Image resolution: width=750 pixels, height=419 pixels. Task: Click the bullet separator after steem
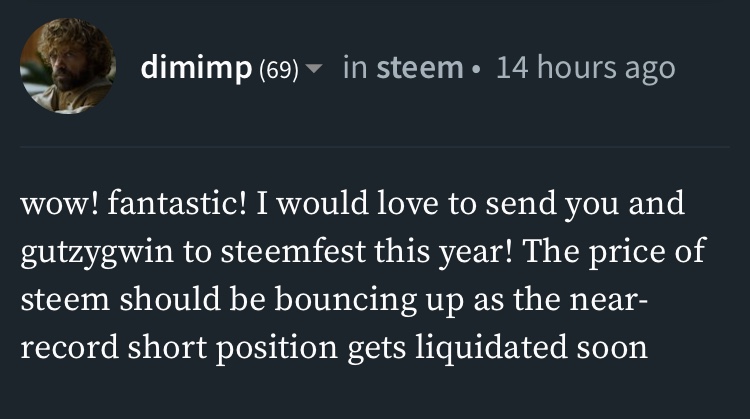click(x=474, y=70)
